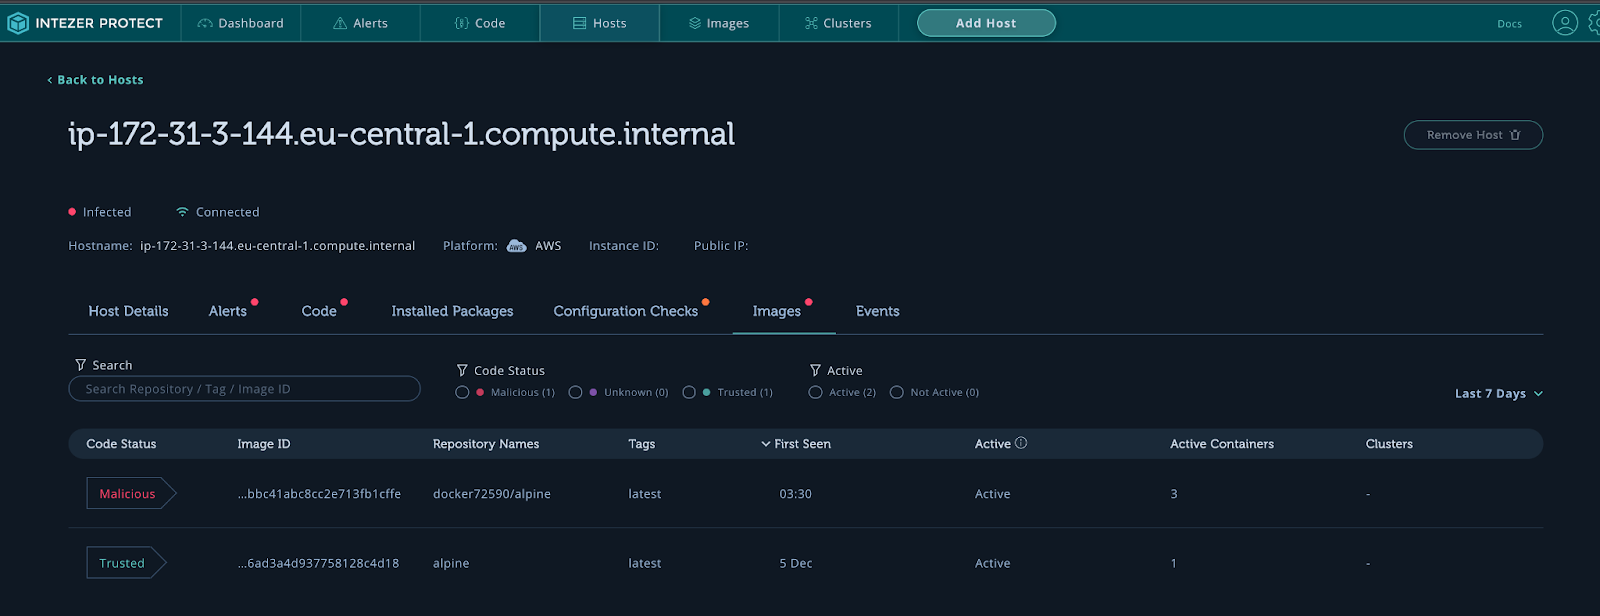This screenshot has height=616, width=1600.
Task: Select the Trusted (1) radio filter
Action: point(689,393)
